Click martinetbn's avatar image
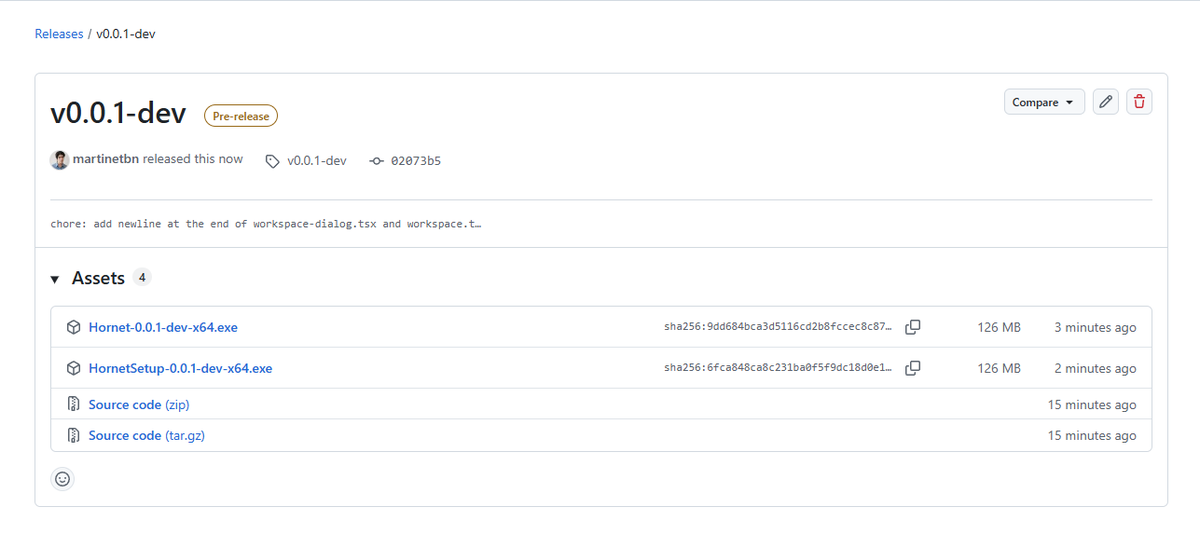This screenshot has height=548, width=1200. click(60, 160)
